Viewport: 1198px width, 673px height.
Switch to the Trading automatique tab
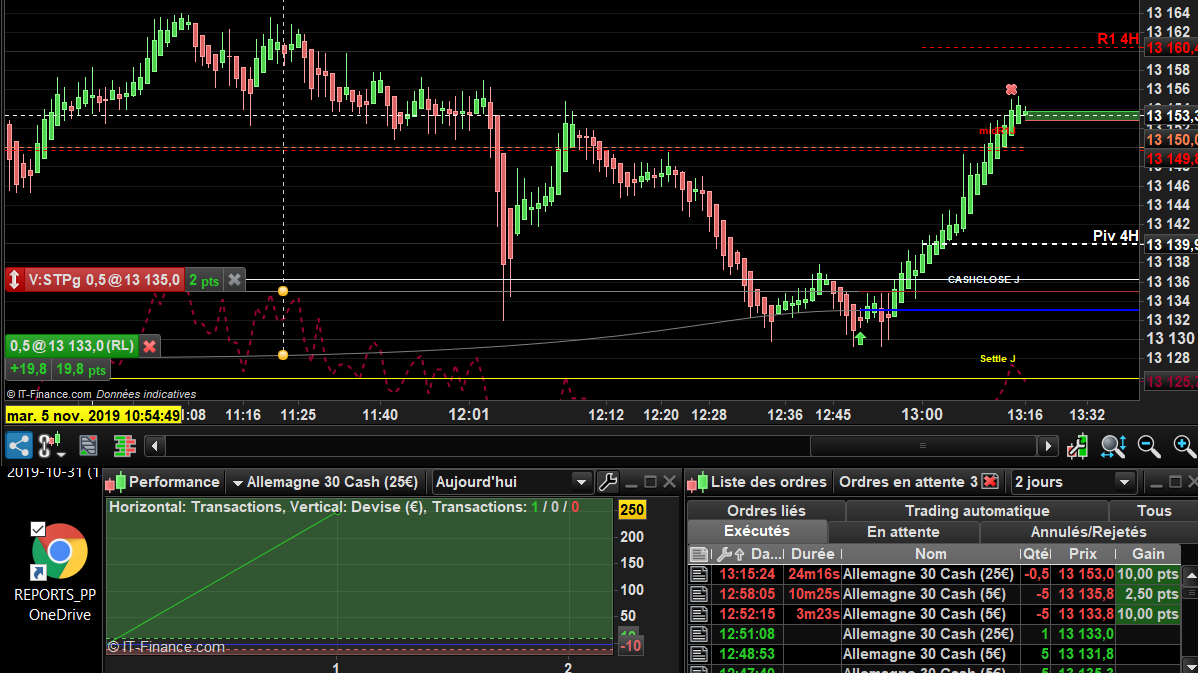coord(976,510)
